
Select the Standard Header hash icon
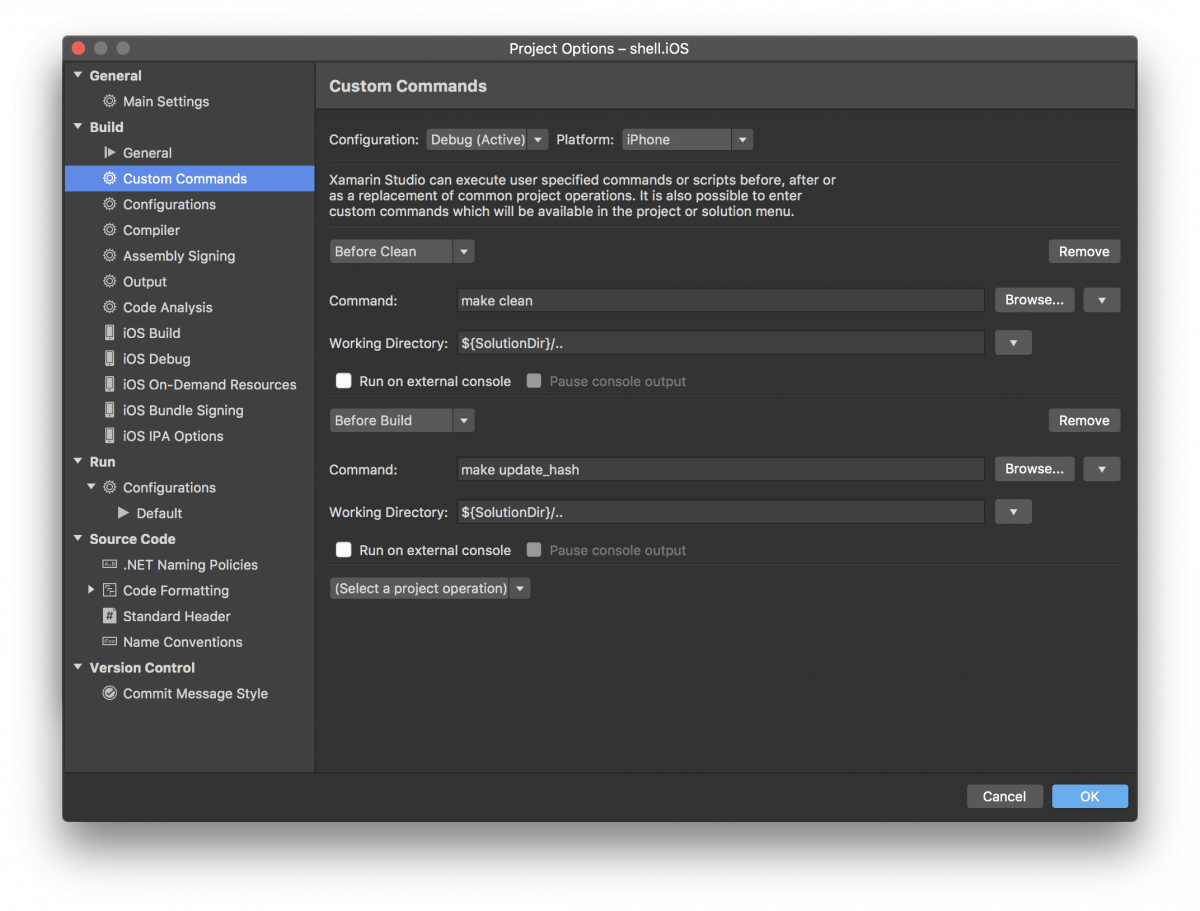click(109, 616)
